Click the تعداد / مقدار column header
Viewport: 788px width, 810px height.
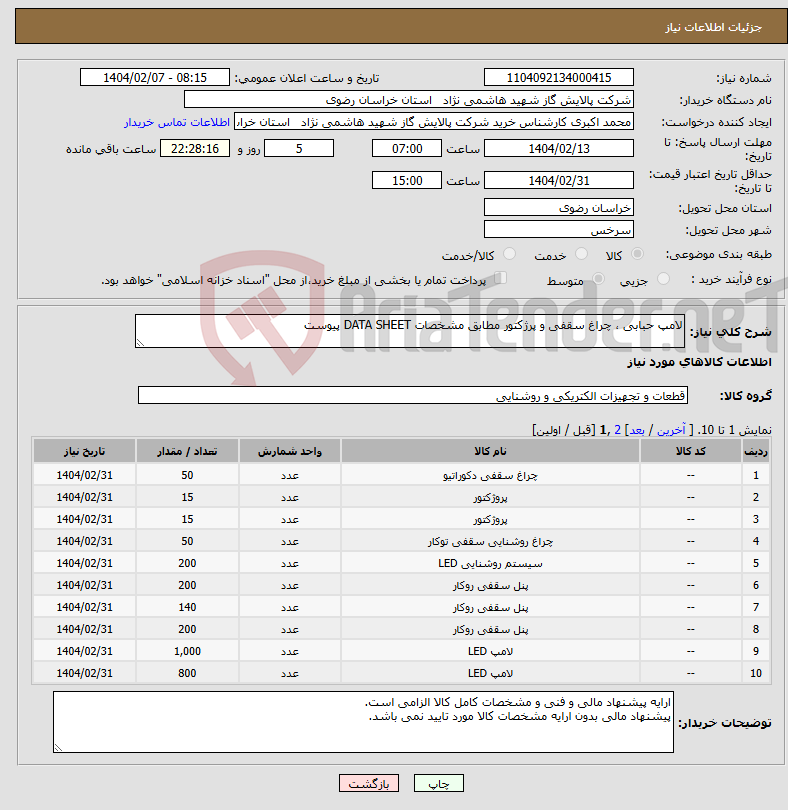click(187, 451)
